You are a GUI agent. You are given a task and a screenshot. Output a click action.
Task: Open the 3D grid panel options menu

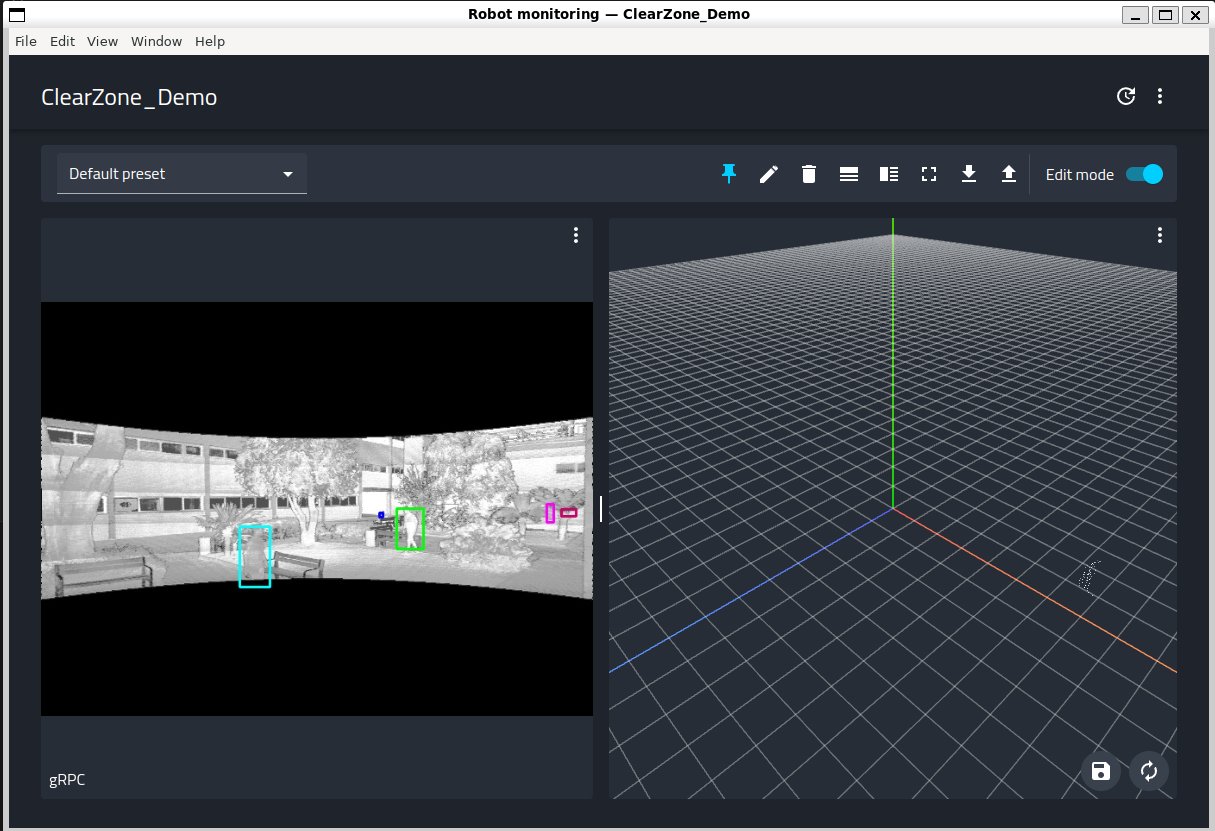coord(1160,235)
